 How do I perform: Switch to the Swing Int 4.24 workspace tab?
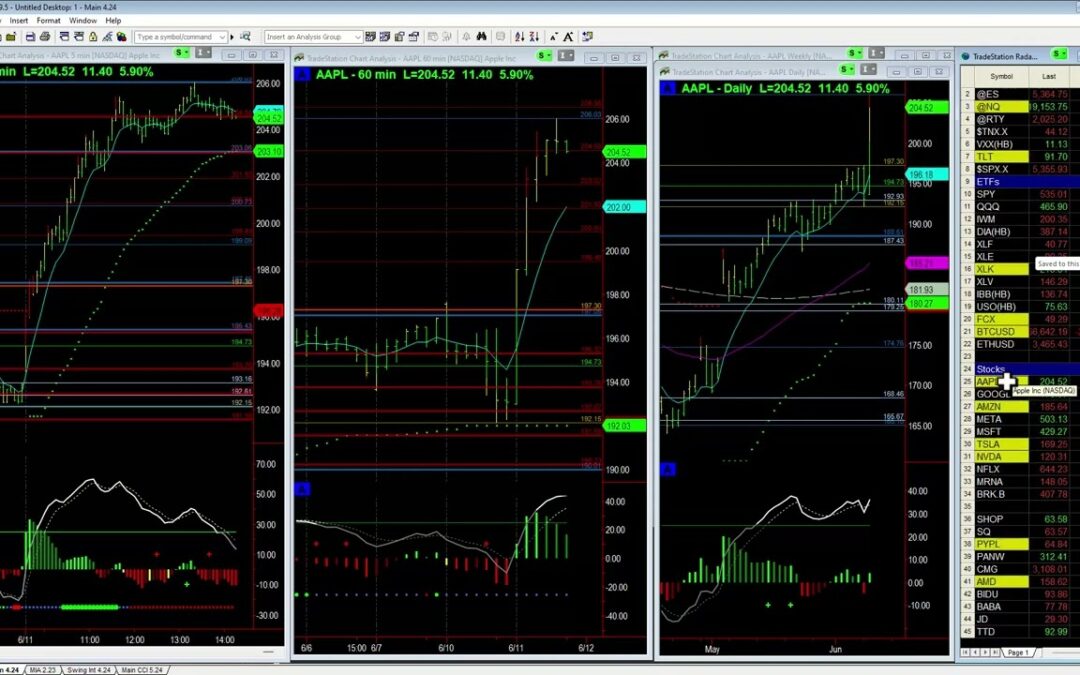pos(87,669)
